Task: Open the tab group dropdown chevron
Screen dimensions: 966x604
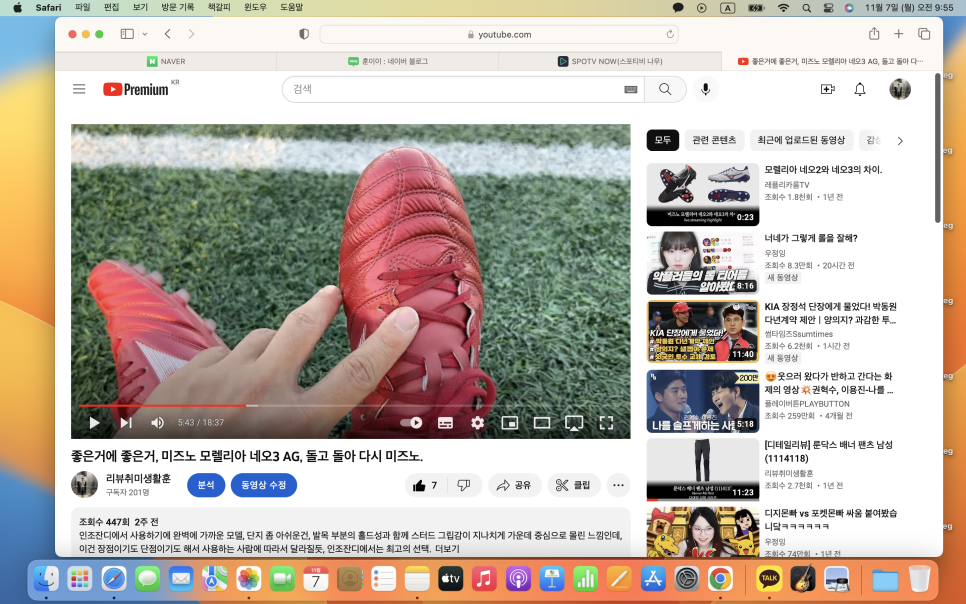Action: [x=145, y=35]
